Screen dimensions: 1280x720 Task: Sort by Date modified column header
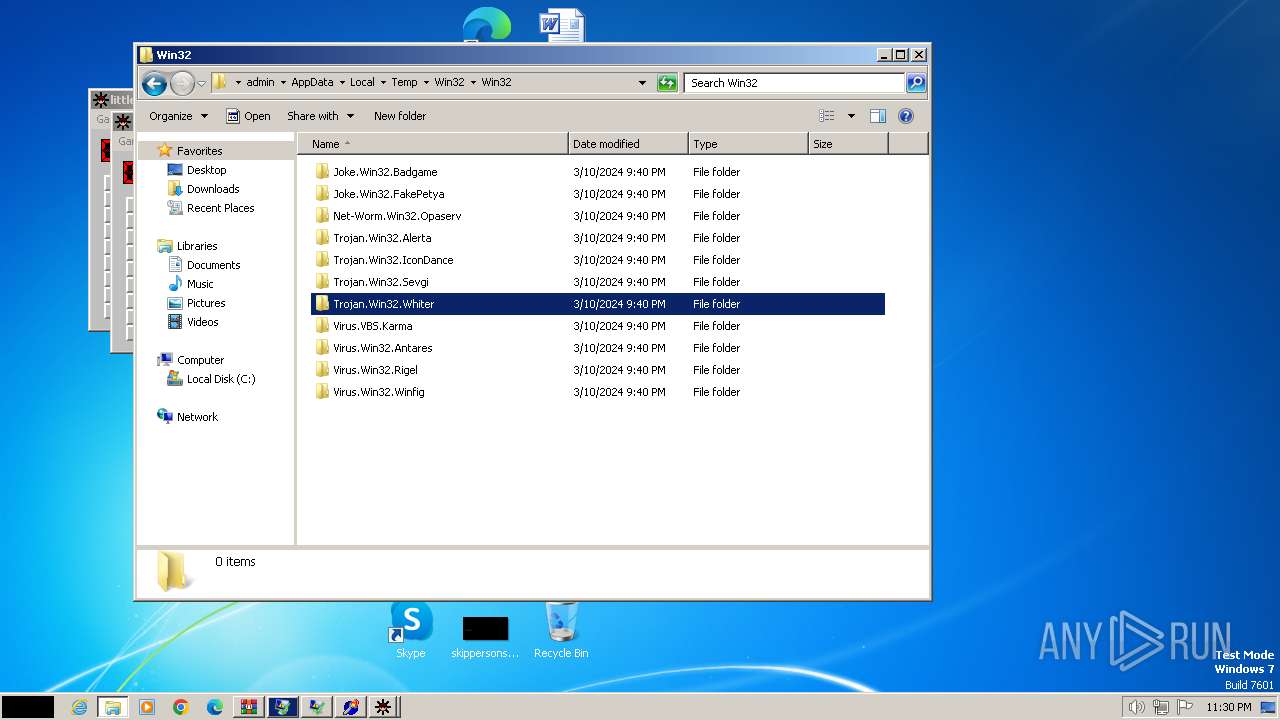pos(628,144)
